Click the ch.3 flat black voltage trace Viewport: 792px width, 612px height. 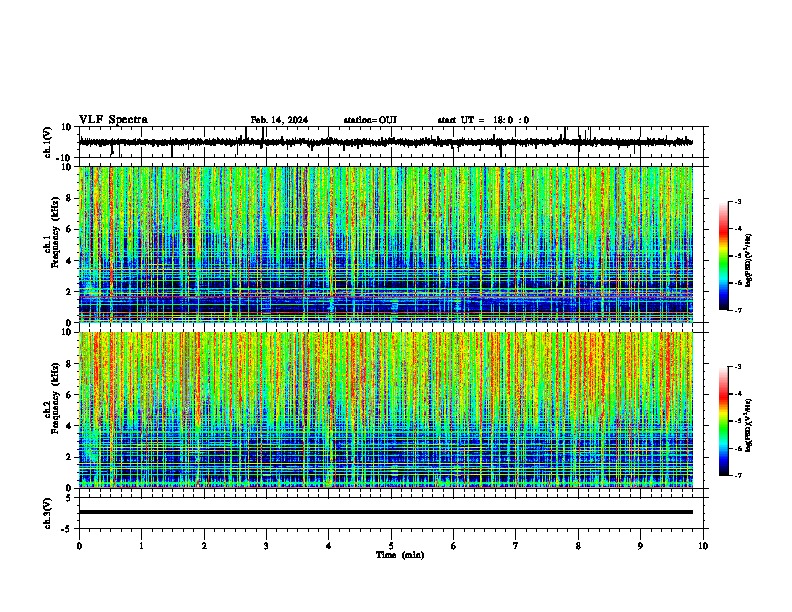click(x=386, y=512)
